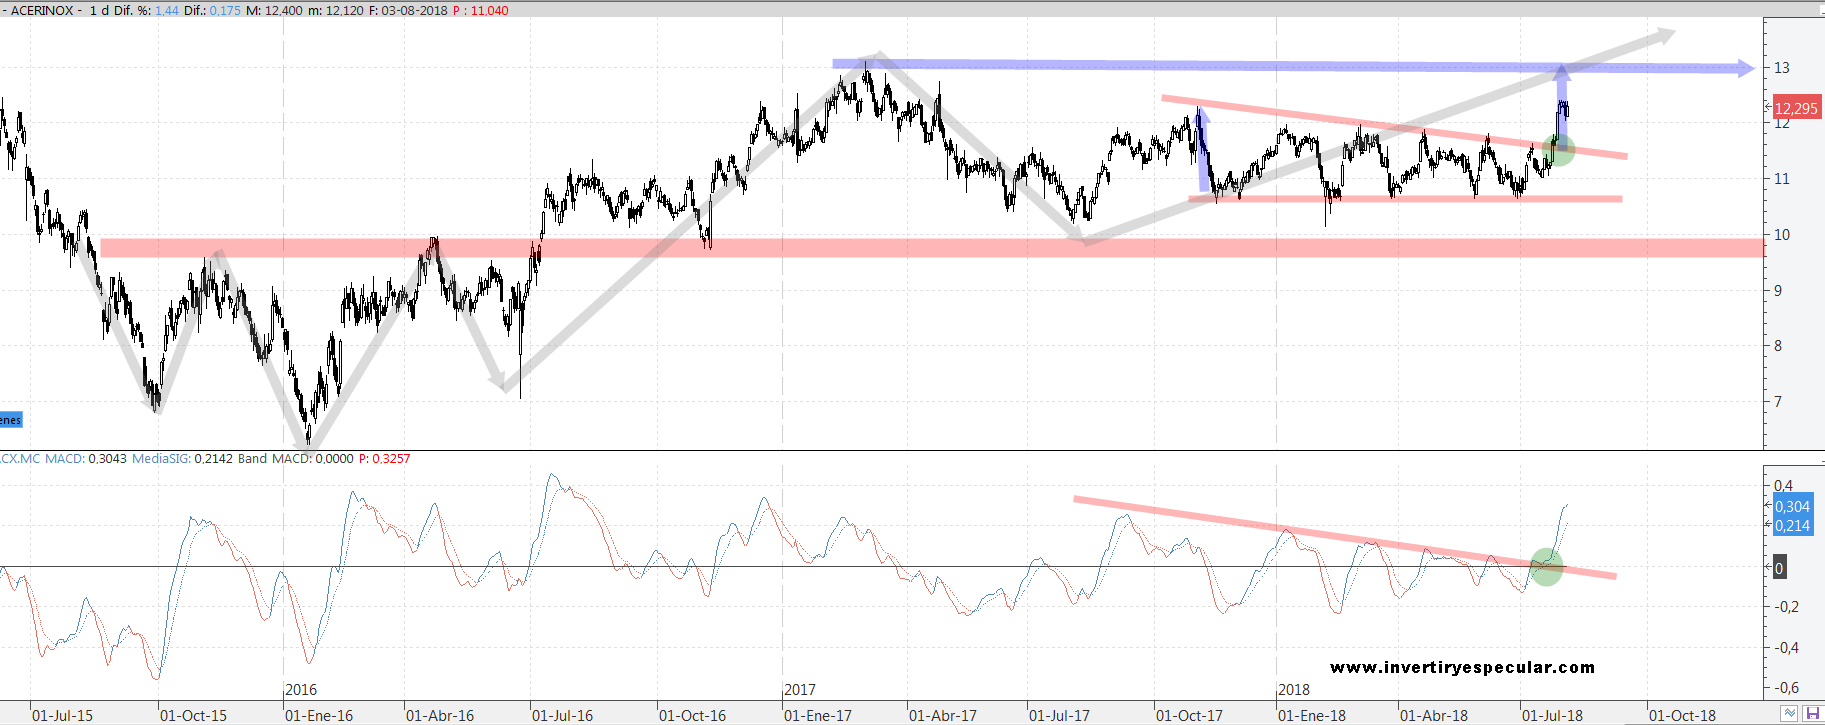Click the blue horizontal arrowhead at 13
This screenshot has height=725, width=1825.
1745,68
